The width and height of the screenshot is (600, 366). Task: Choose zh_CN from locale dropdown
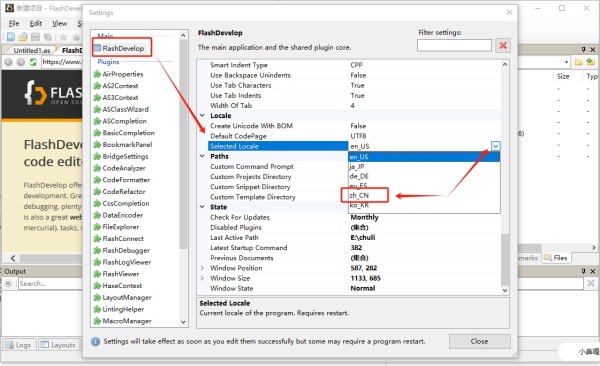tap(359, 195)
